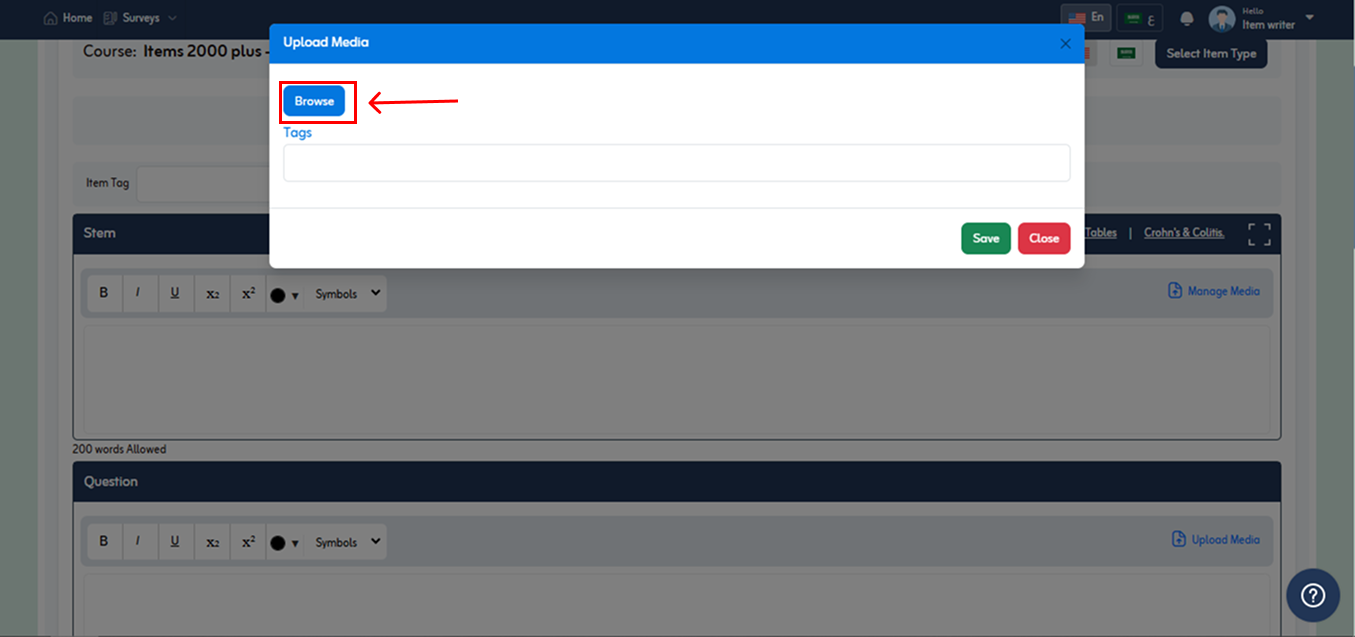Click the Browse button in Upload Media
Viewport: 1355px width, 637px height.
[x=314, y=101]
